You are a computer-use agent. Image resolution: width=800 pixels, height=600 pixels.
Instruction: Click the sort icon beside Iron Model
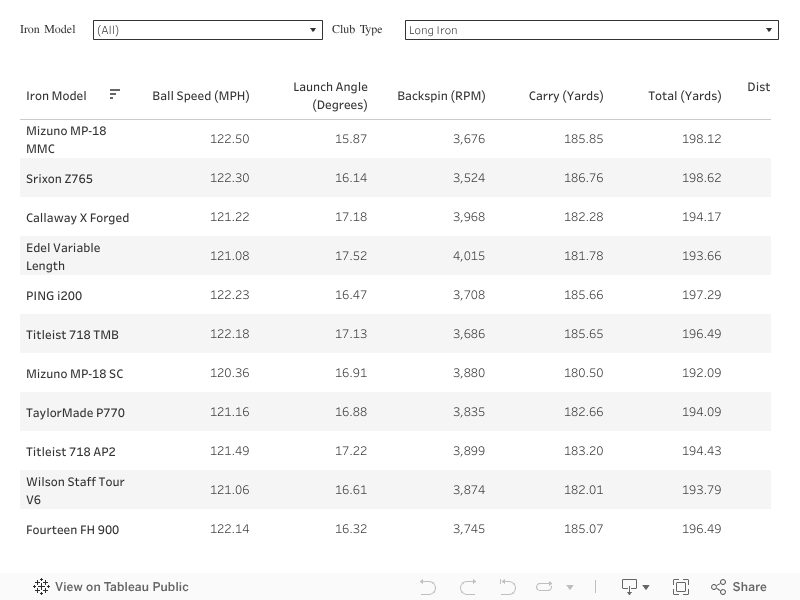tap(115, 94)
